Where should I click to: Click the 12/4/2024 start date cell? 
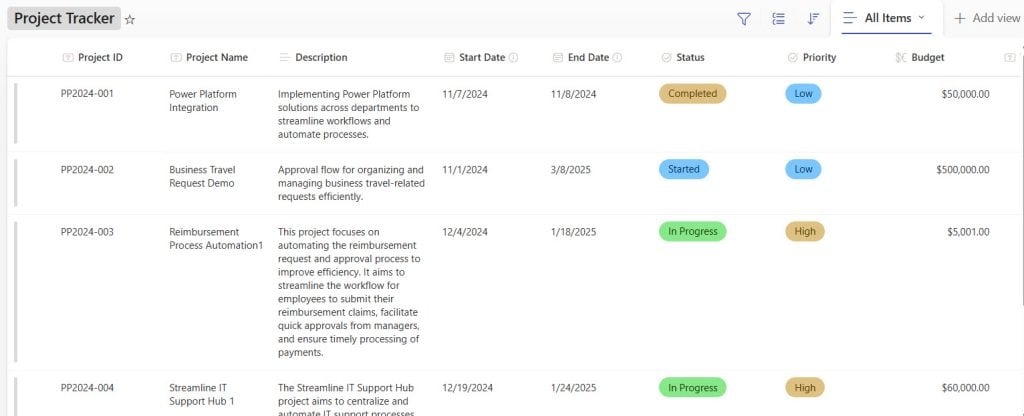pos(465,232)
